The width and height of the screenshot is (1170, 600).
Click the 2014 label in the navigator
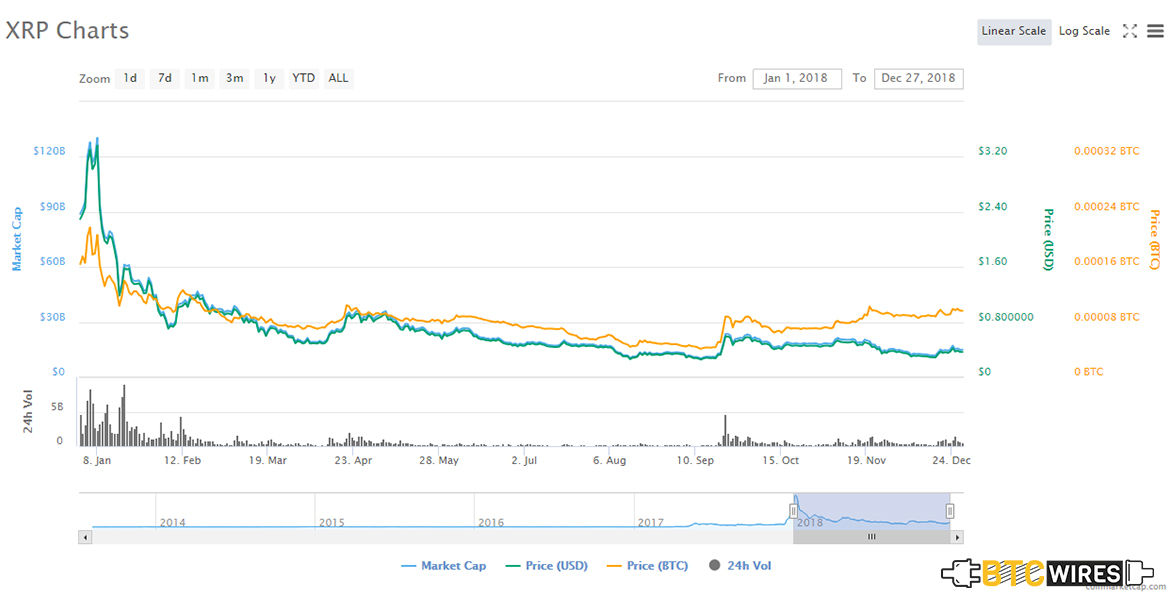click(172, 522)
